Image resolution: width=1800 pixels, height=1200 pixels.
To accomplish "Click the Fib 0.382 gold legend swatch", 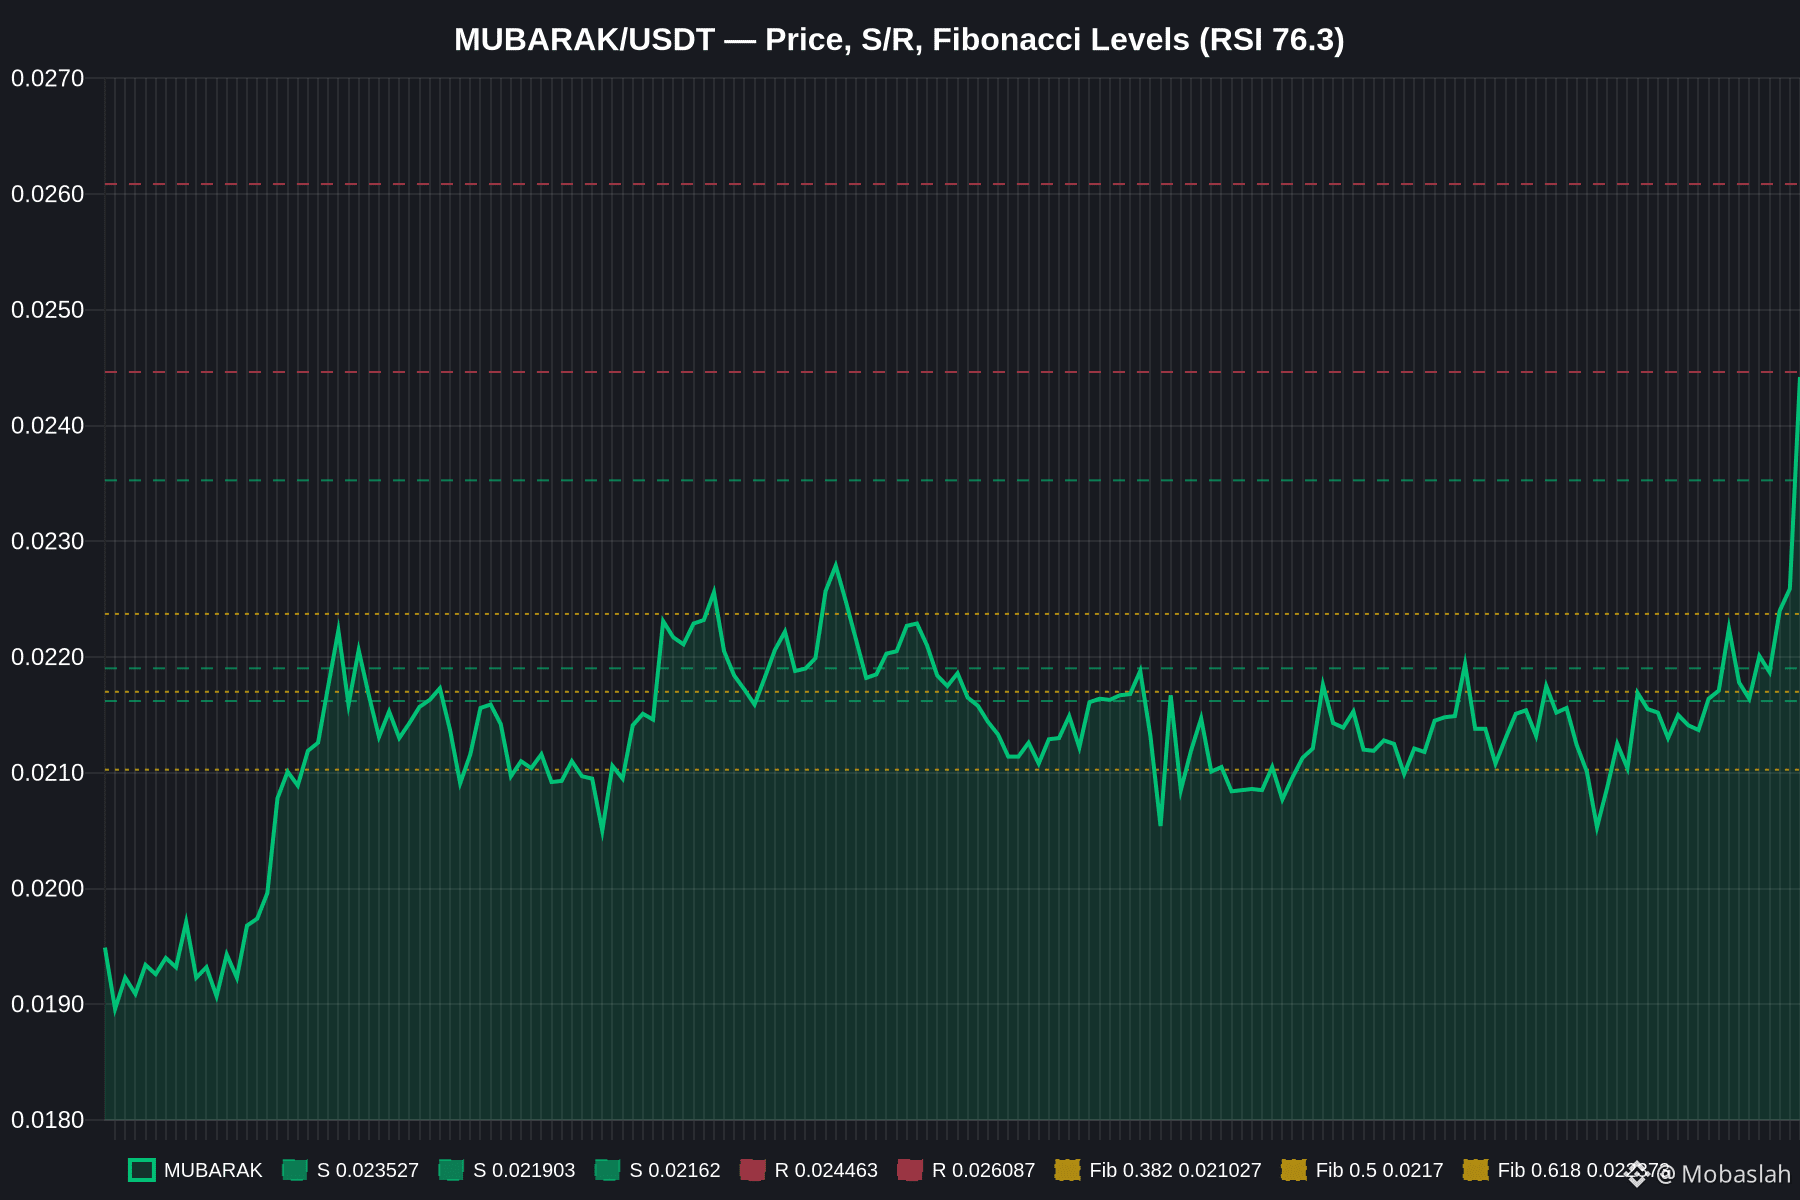I will pos(1068,1170).
